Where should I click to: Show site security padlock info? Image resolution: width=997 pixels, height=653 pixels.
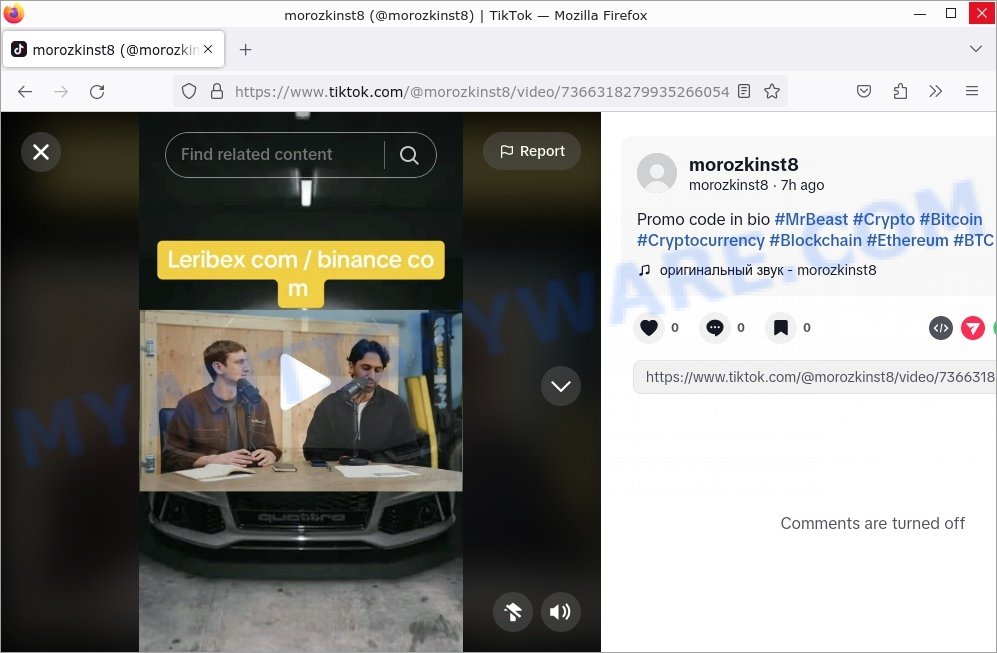217,92
